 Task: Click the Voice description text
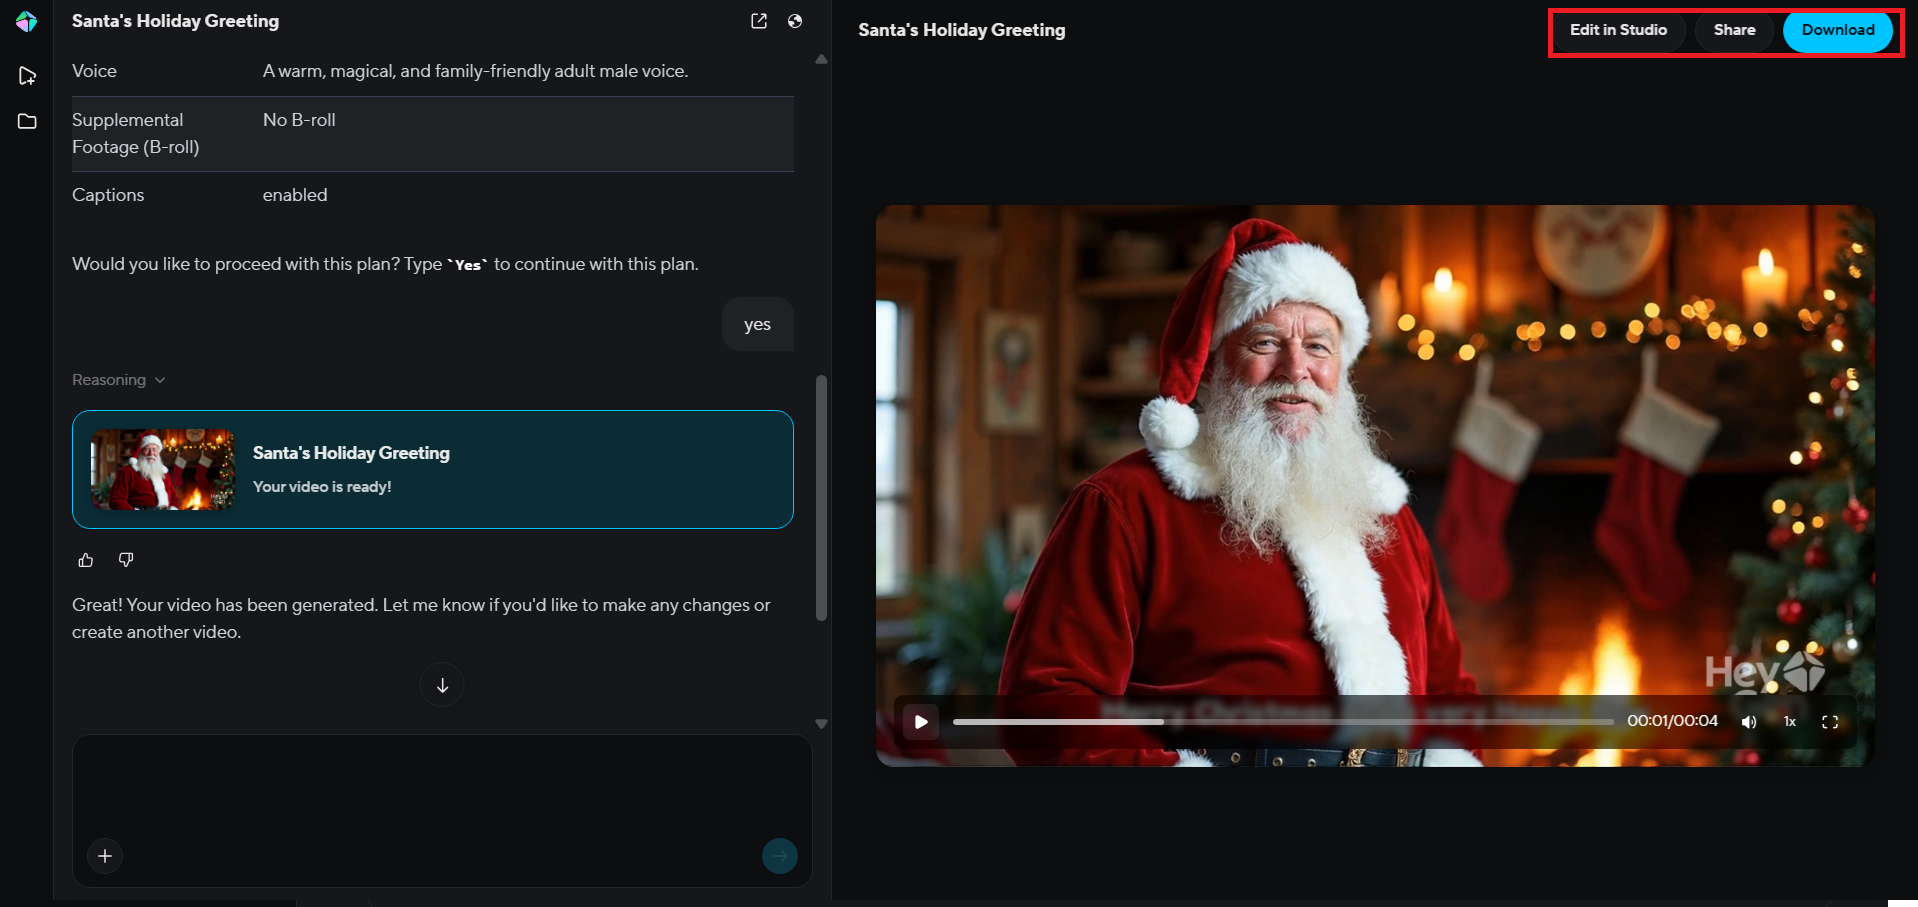coord(475,71)
